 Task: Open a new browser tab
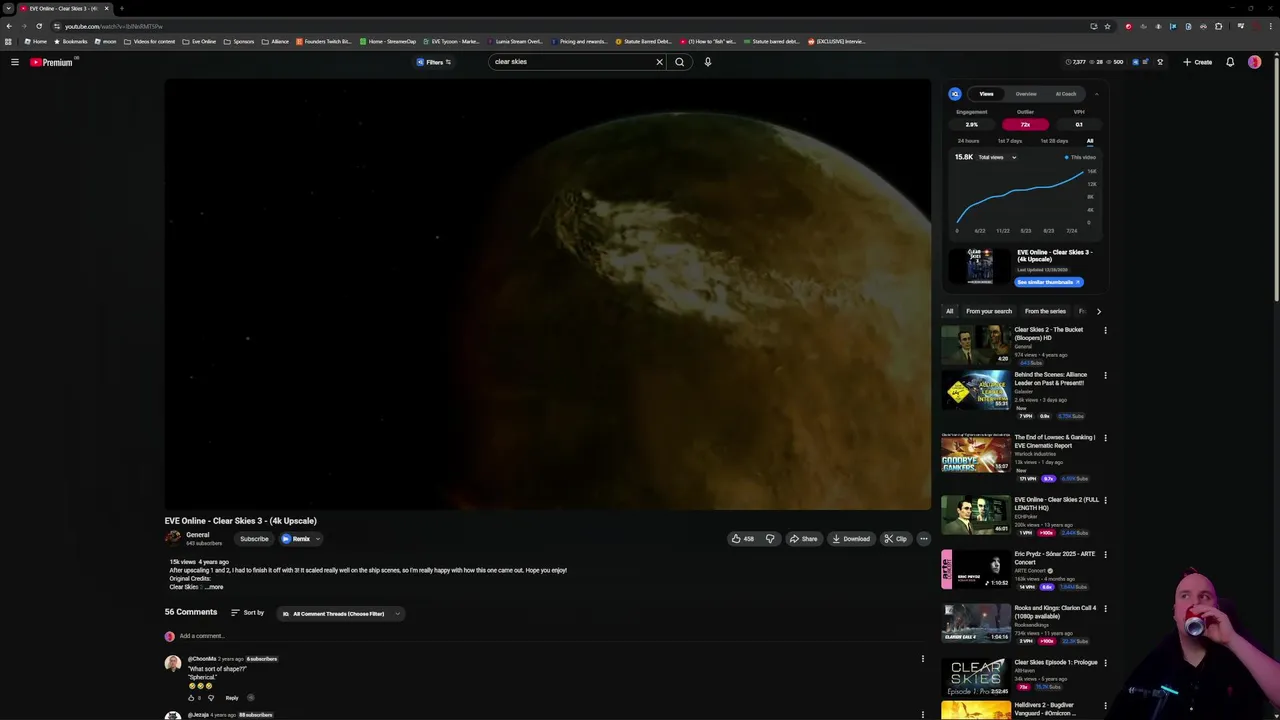121,8
